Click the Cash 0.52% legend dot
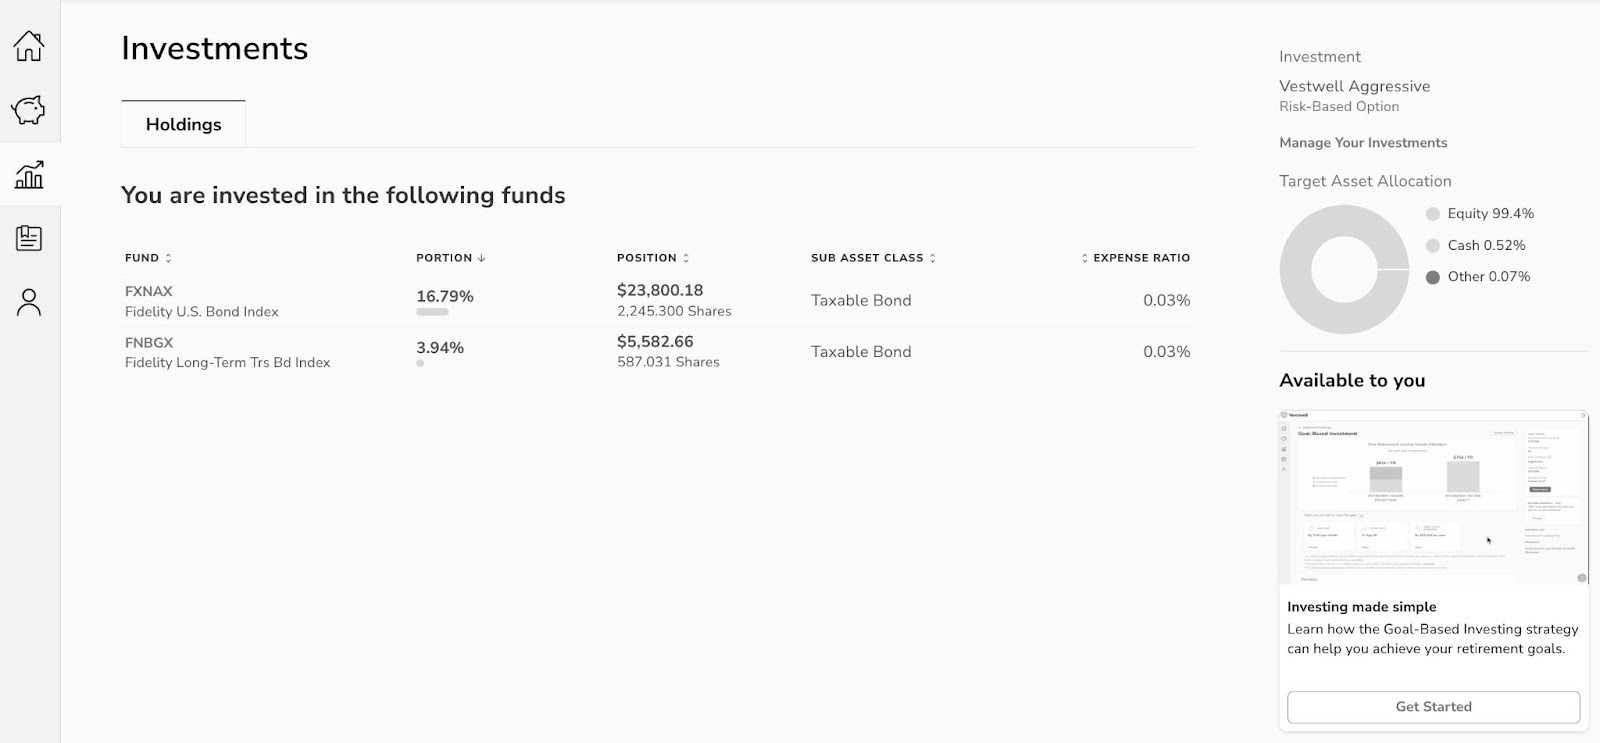1600x743 pixels. pos(1433,246)
